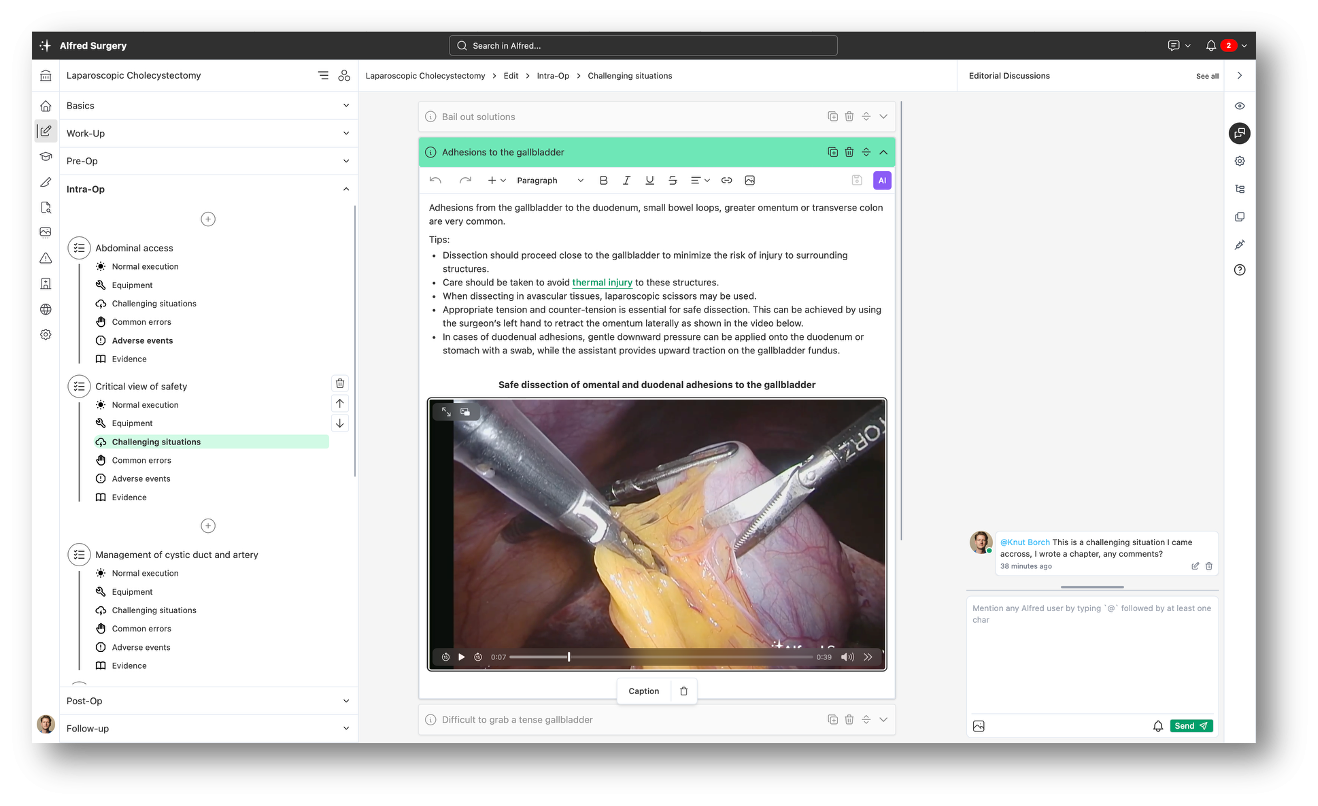Screen dimensions: 1318x806
Task: Expand the Work-Up section
Action: pos(208,133)
